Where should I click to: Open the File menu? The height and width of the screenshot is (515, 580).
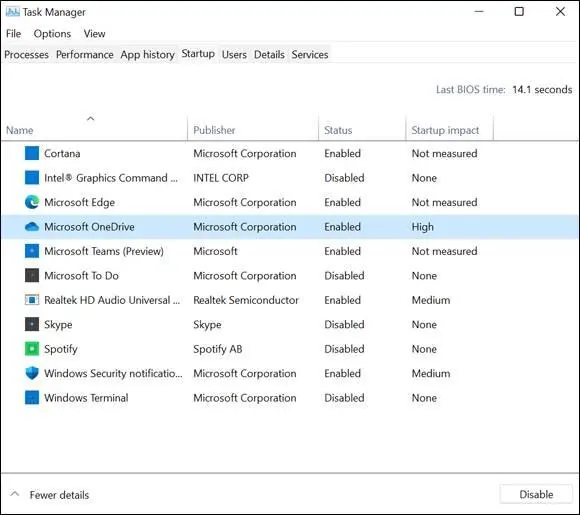click(x=14, y=34)
